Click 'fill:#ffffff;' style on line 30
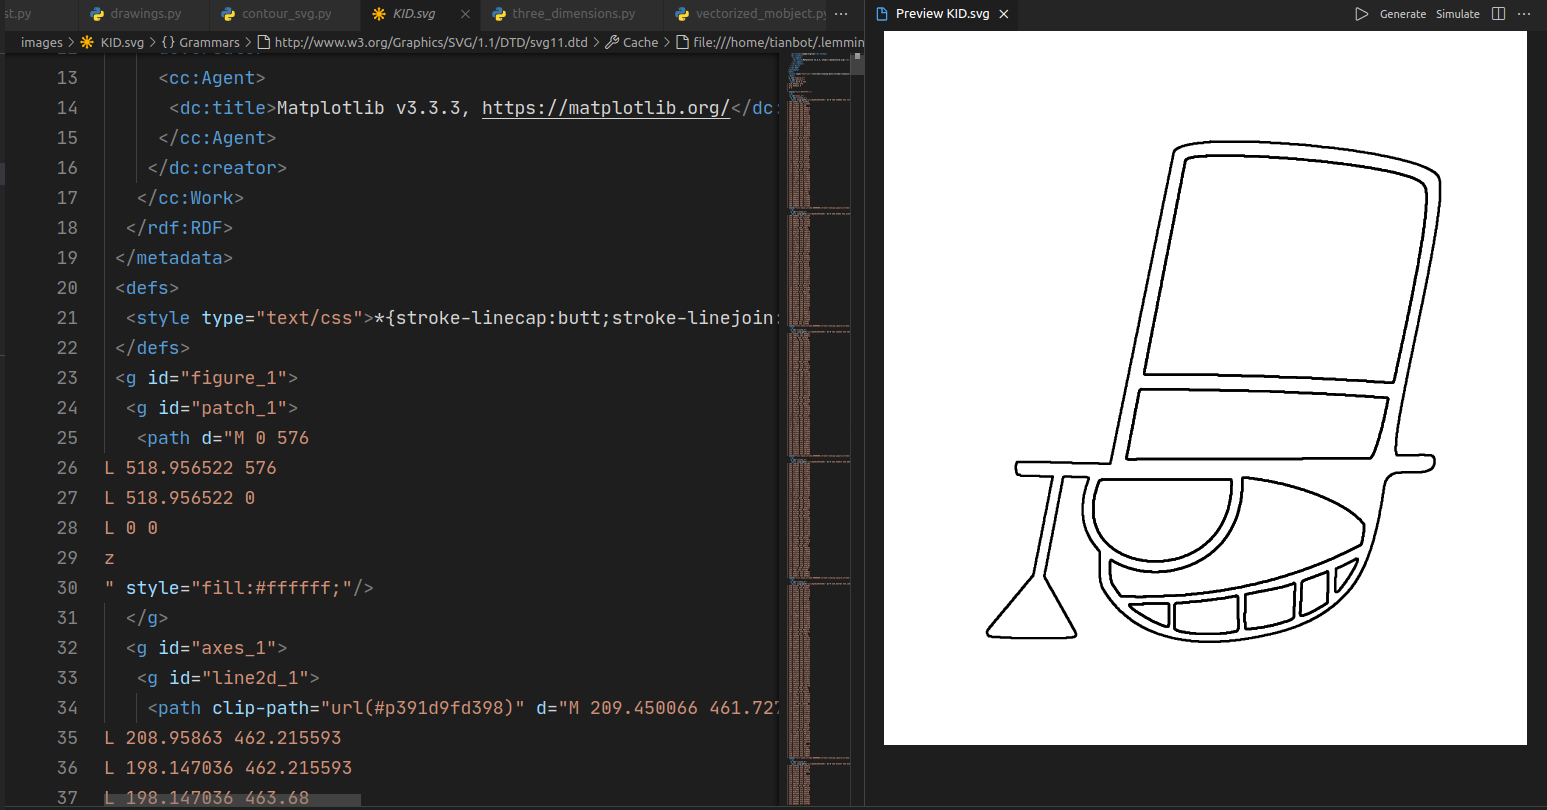The width and height of the screenshot is (1547, 810). 271,588
